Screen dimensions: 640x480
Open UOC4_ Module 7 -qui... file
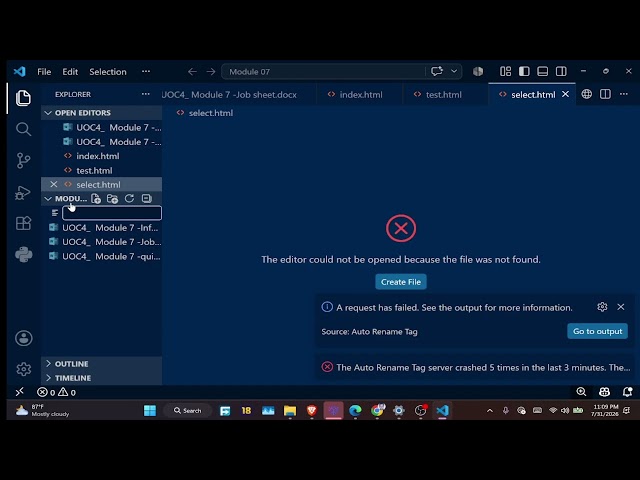coord(102,256)
